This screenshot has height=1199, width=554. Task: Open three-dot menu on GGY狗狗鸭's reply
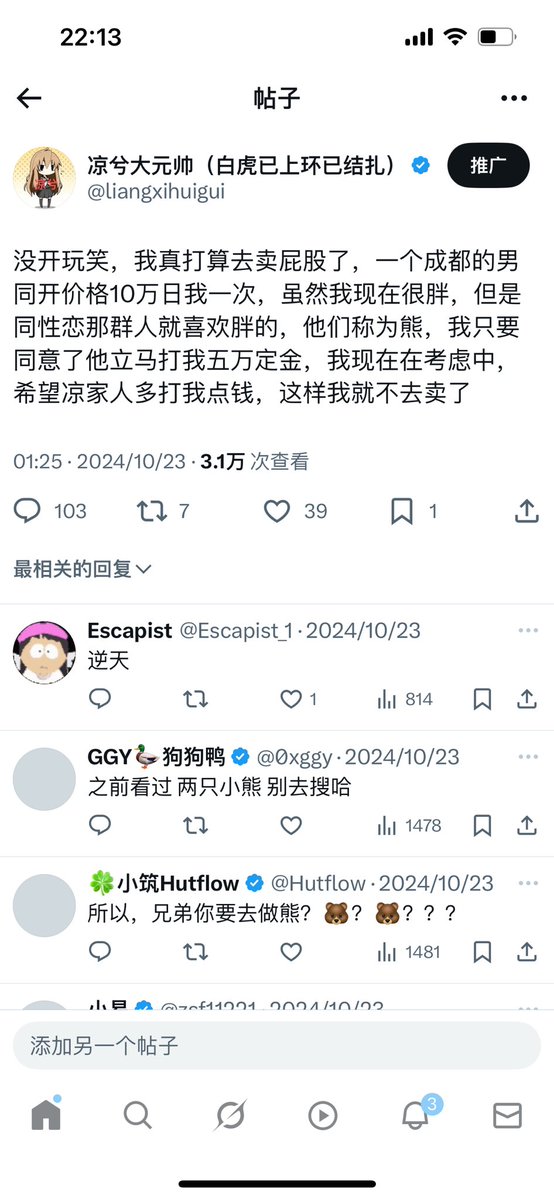tap(528, 756)
